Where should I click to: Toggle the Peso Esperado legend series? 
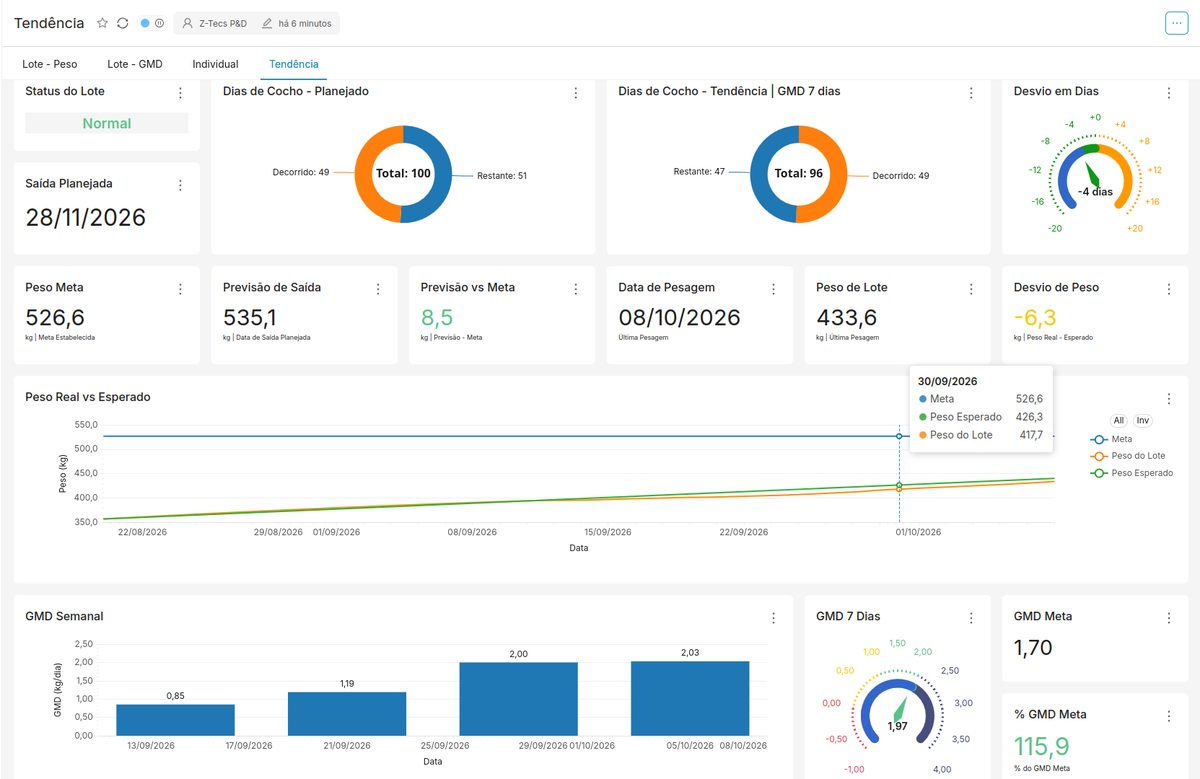(x=1132, y=473)
